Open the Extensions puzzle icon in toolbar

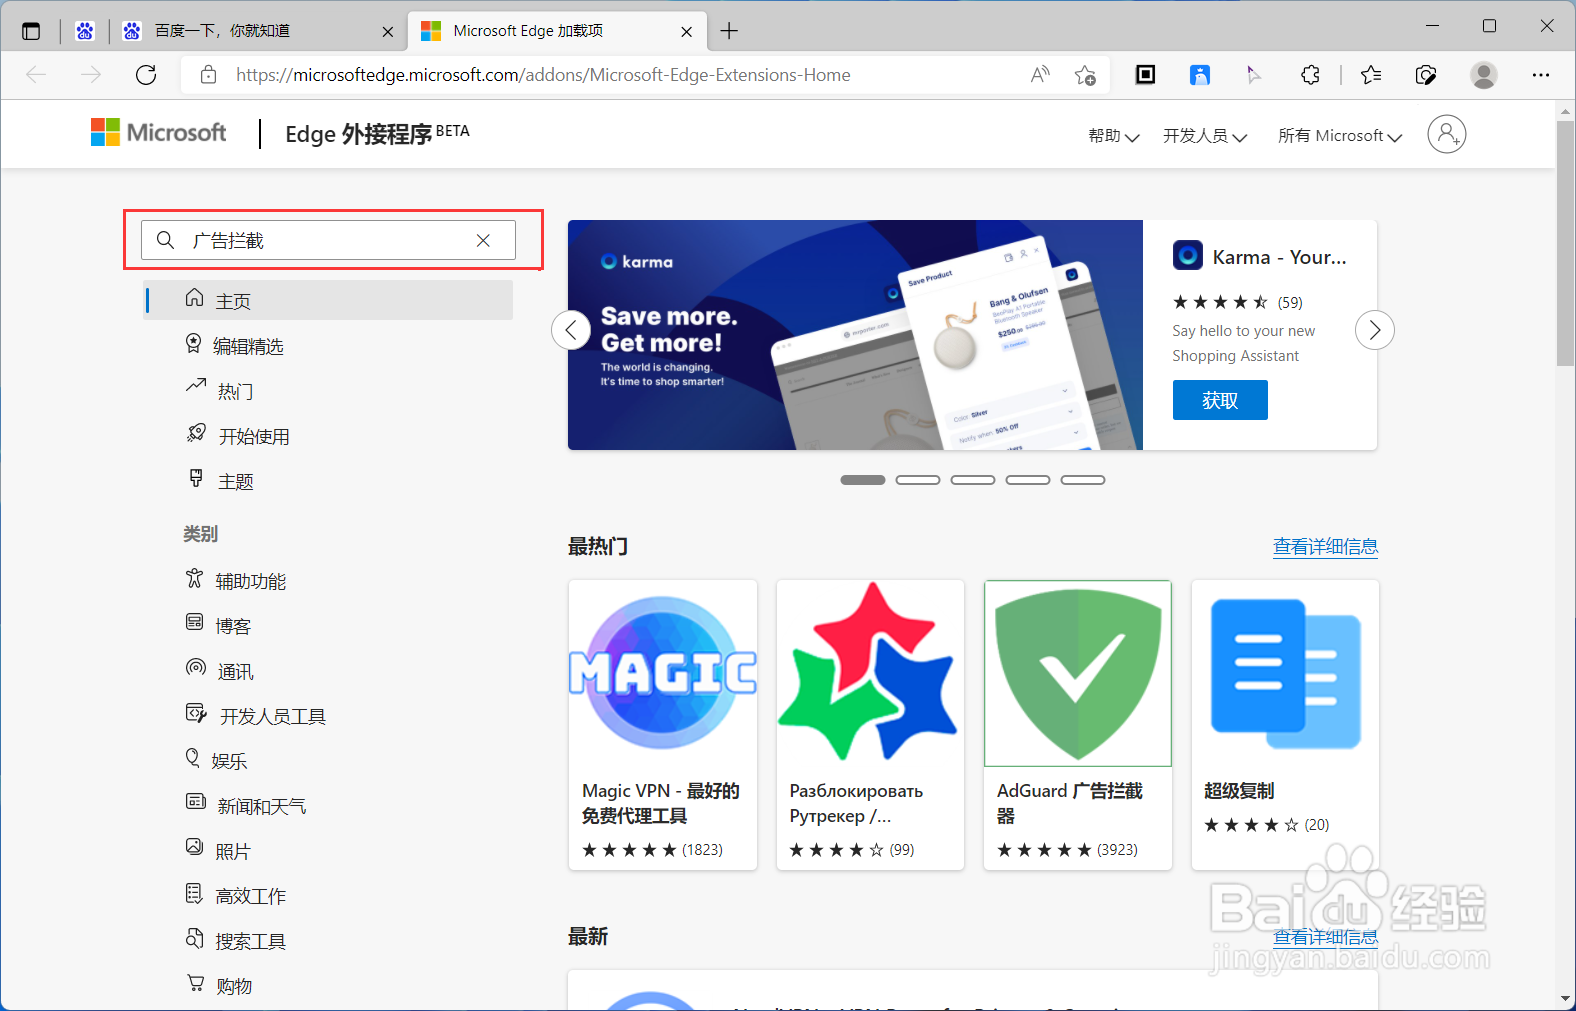[x=1310, y=75]
